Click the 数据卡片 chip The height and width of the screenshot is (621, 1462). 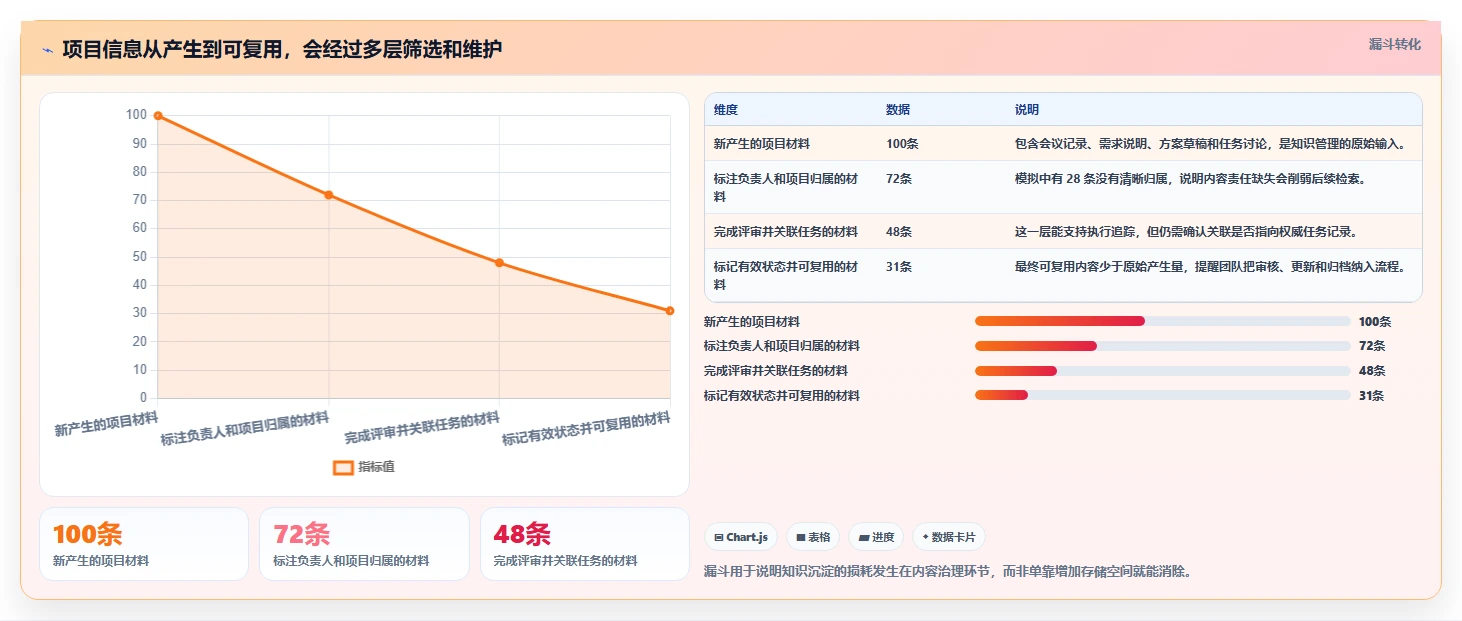(x=949, y=537)
